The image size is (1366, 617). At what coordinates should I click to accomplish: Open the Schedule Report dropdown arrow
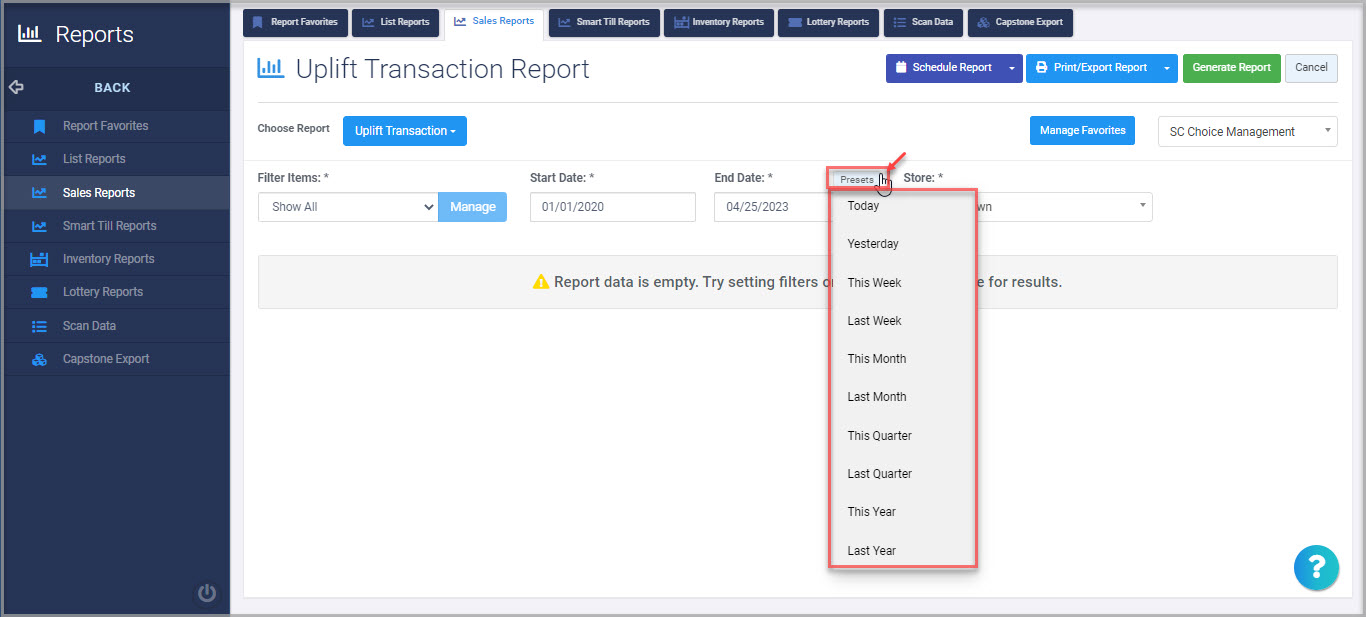pos(1012,68)
